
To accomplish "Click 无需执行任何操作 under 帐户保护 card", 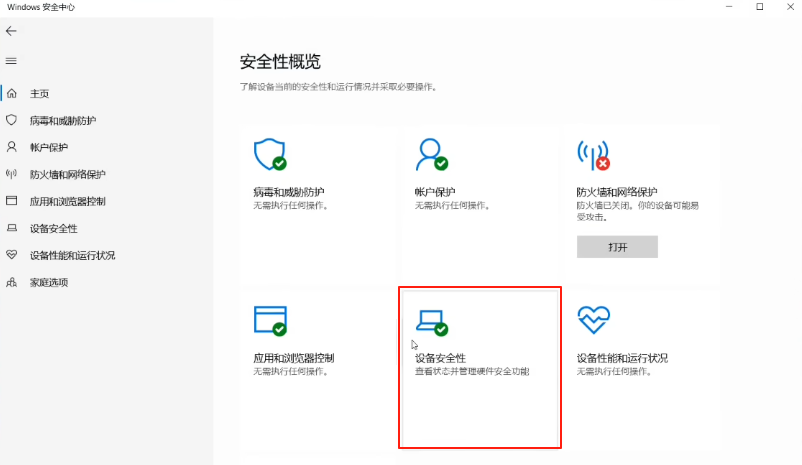I will [452, 206].
